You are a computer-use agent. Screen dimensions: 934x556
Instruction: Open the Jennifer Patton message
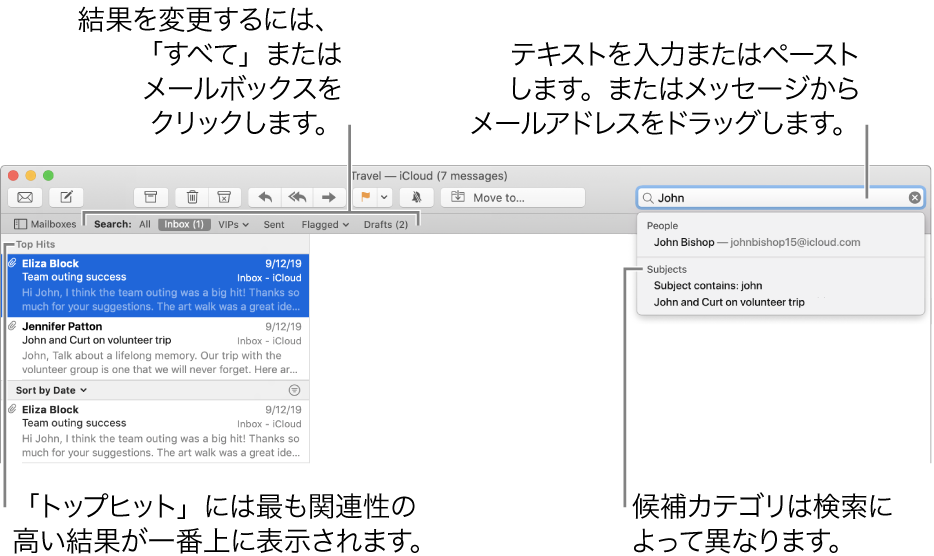point(156,348)
